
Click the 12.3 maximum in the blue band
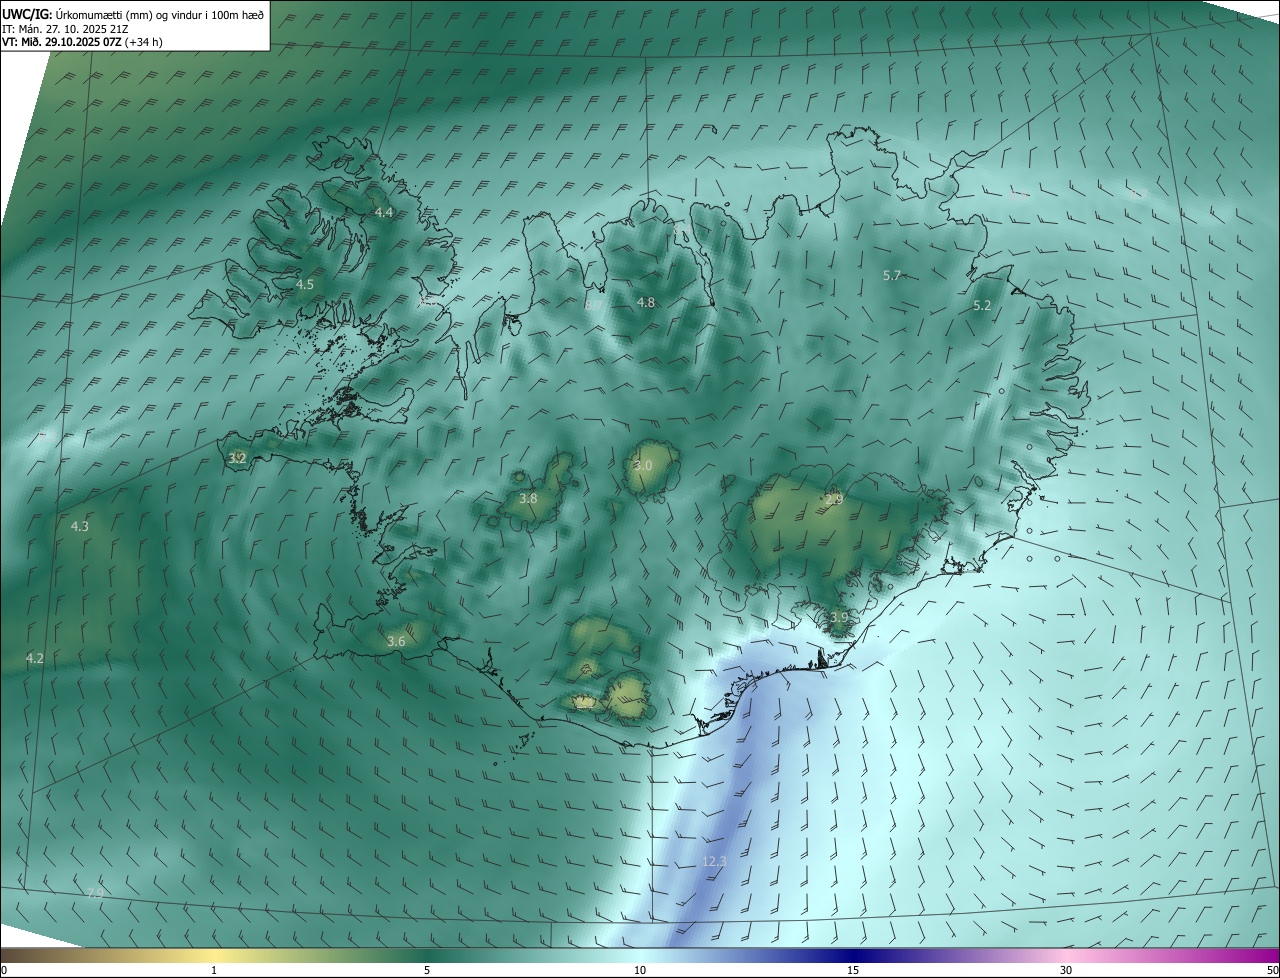714,861
